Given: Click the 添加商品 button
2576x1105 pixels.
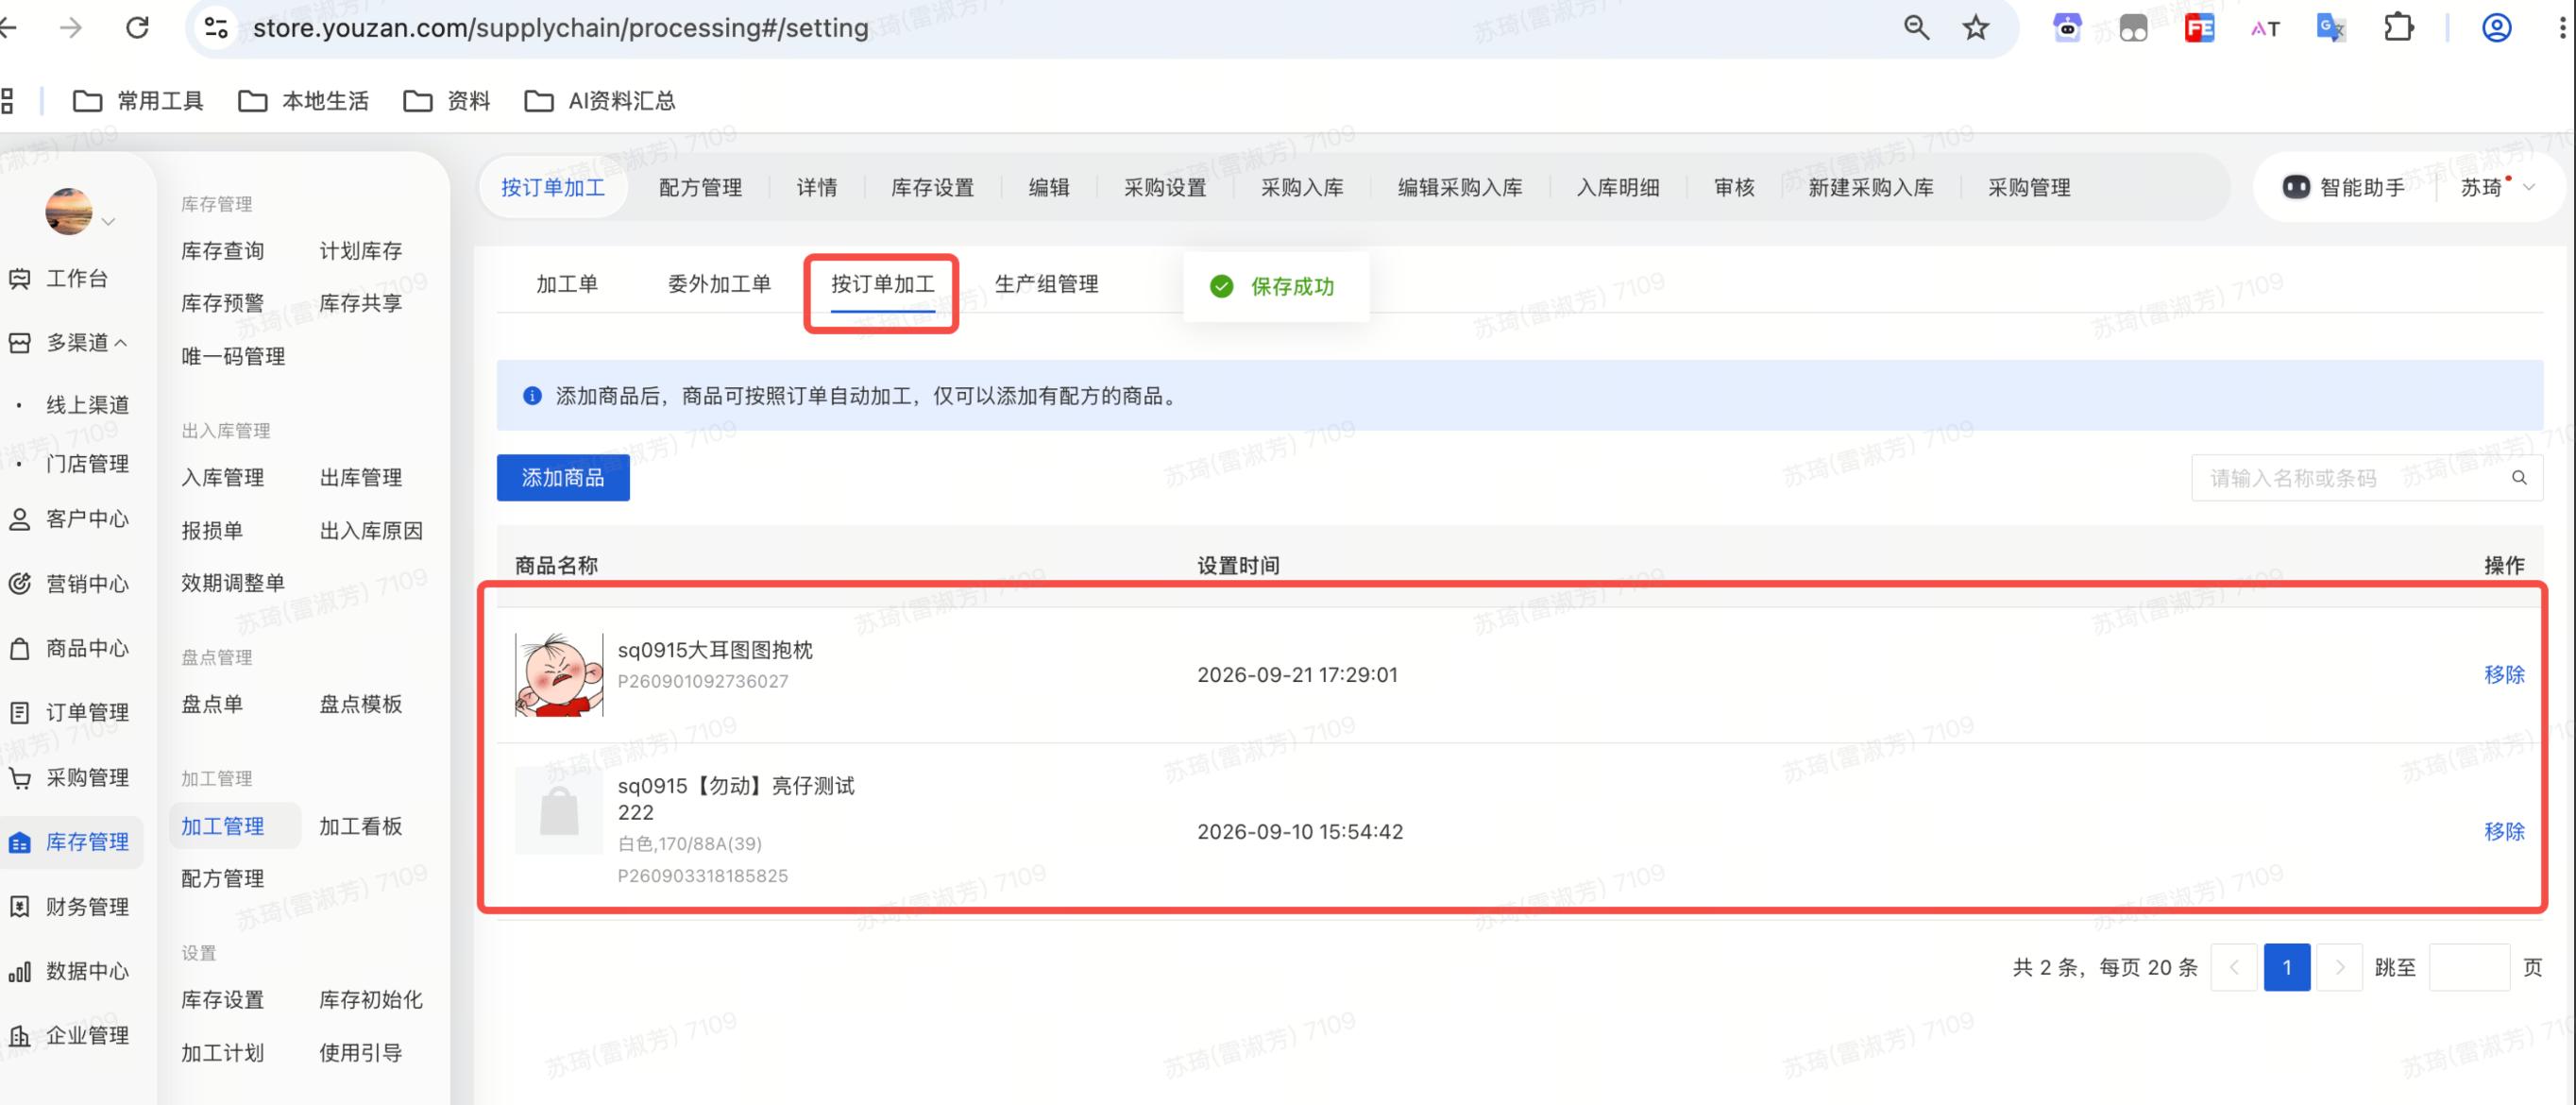Looking at the screenshot, I should pos(563,478).
